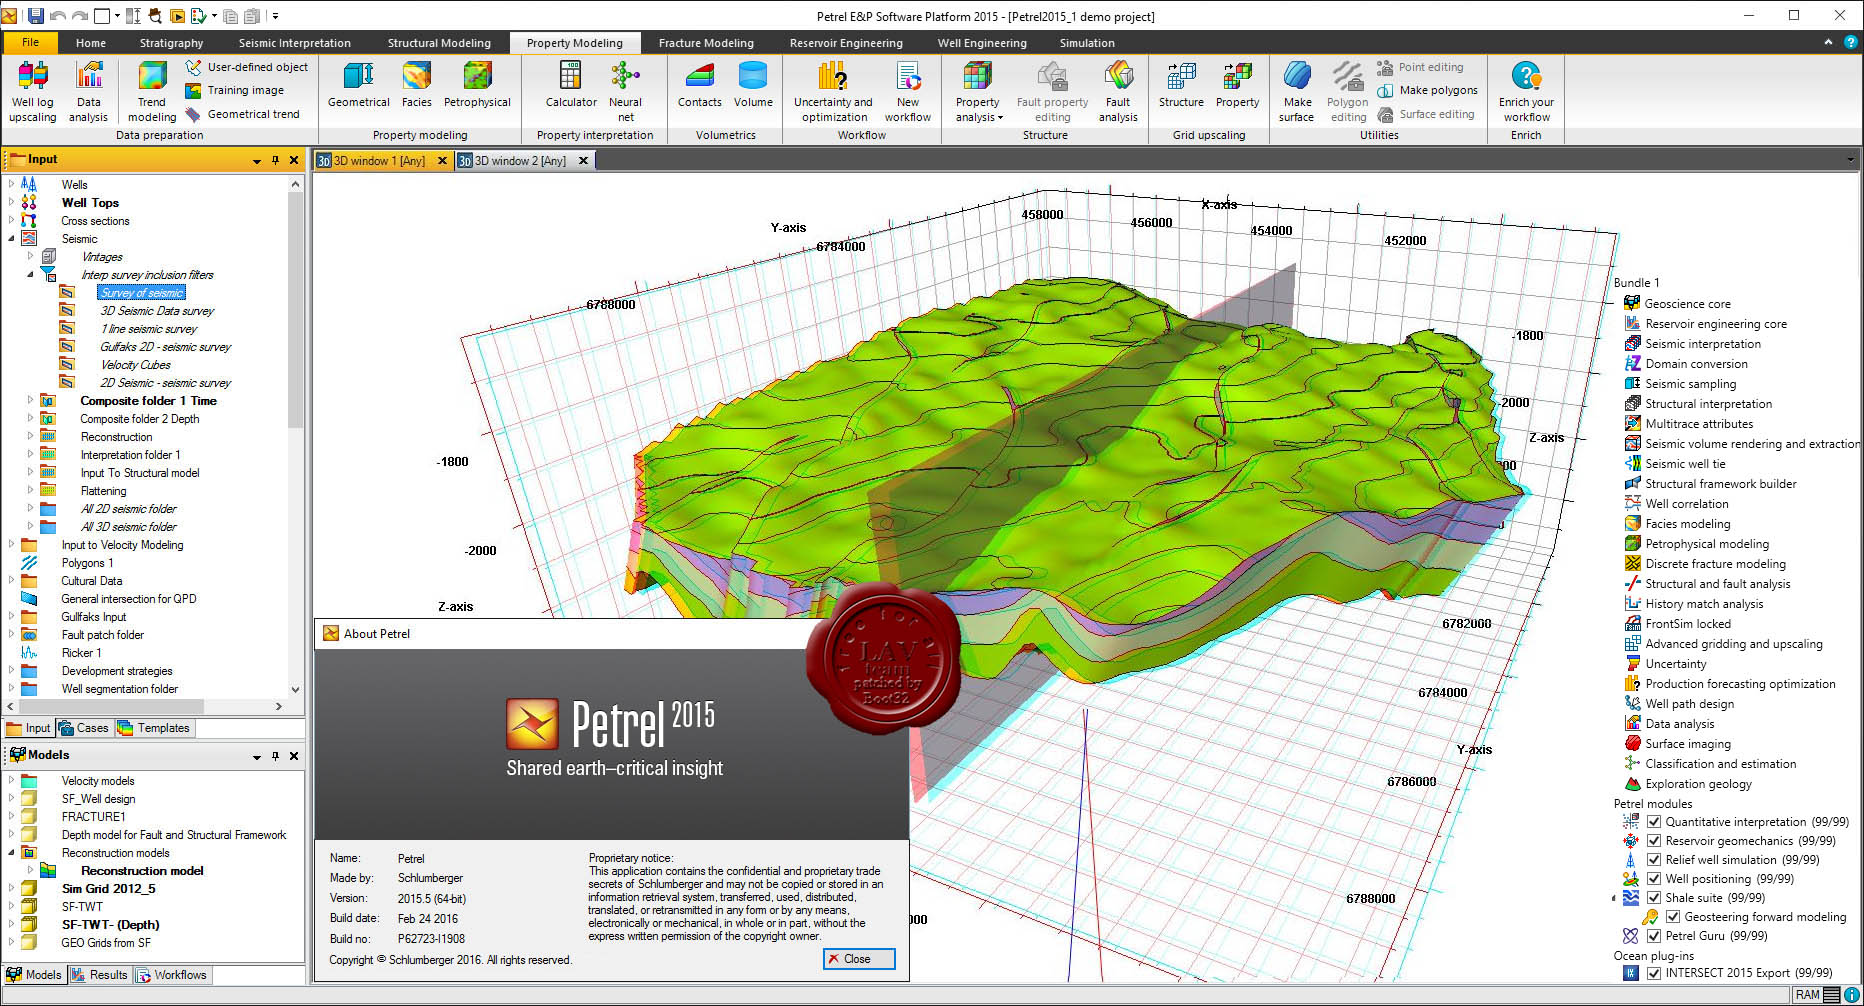Open Structure grid upscaling
The image size is (1864, 1006).
click(1181, 85)
